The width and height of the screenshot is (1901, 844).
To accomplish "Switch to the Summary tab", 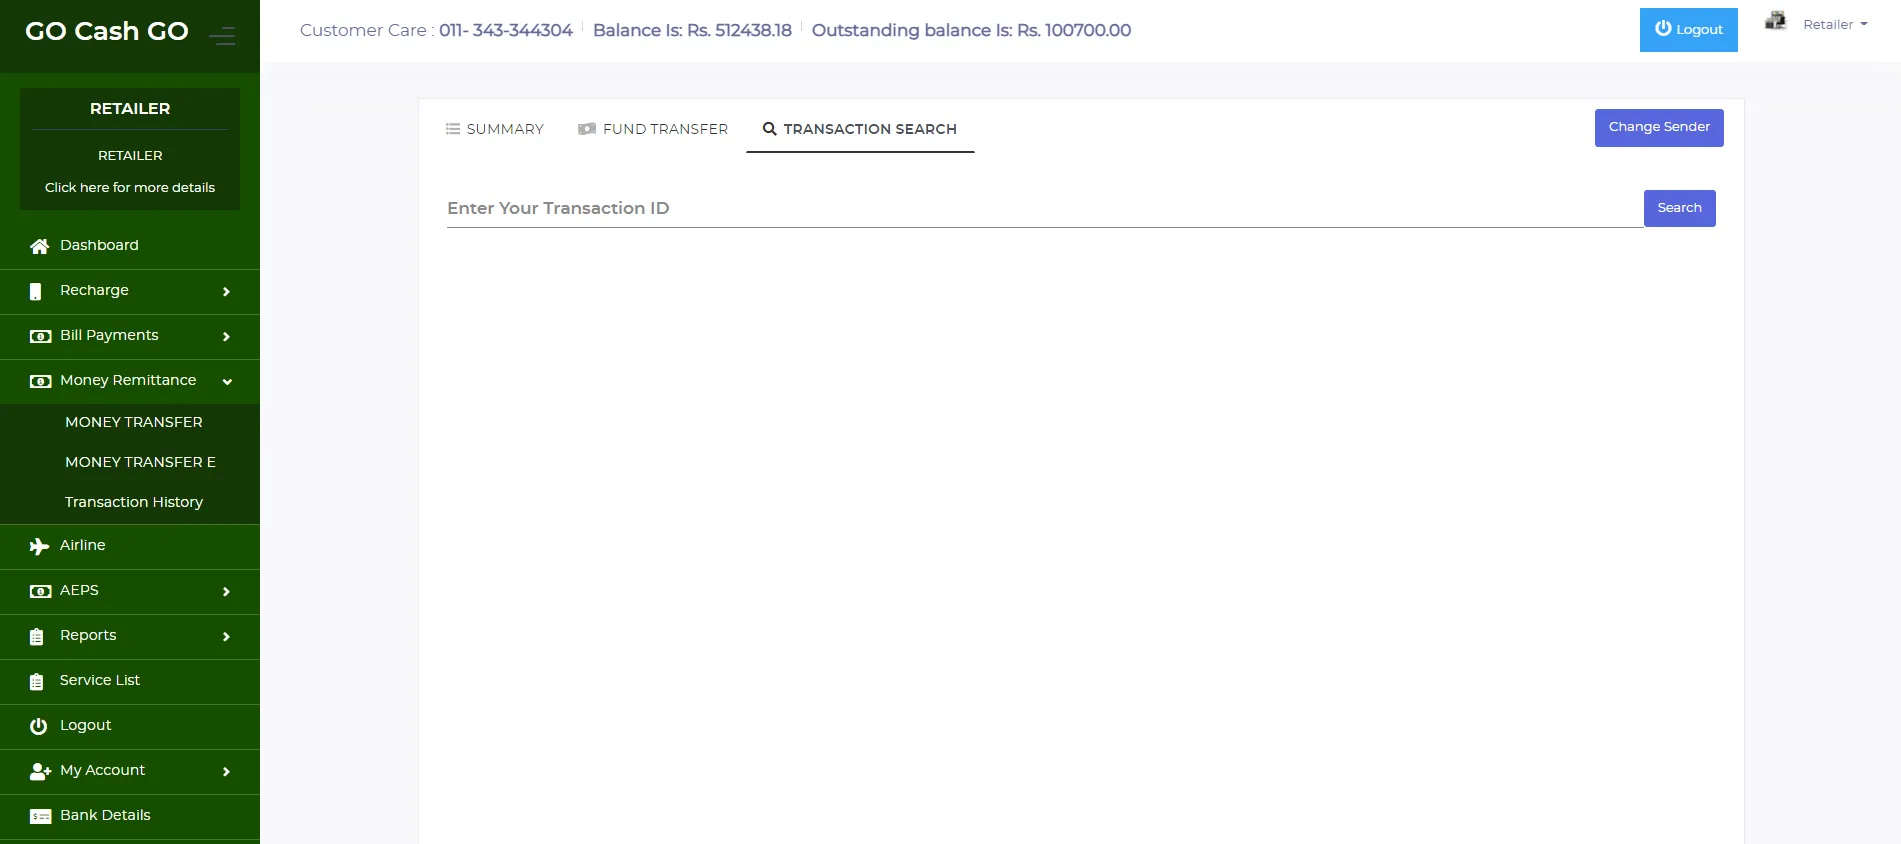I will click(x=495, y=129).
